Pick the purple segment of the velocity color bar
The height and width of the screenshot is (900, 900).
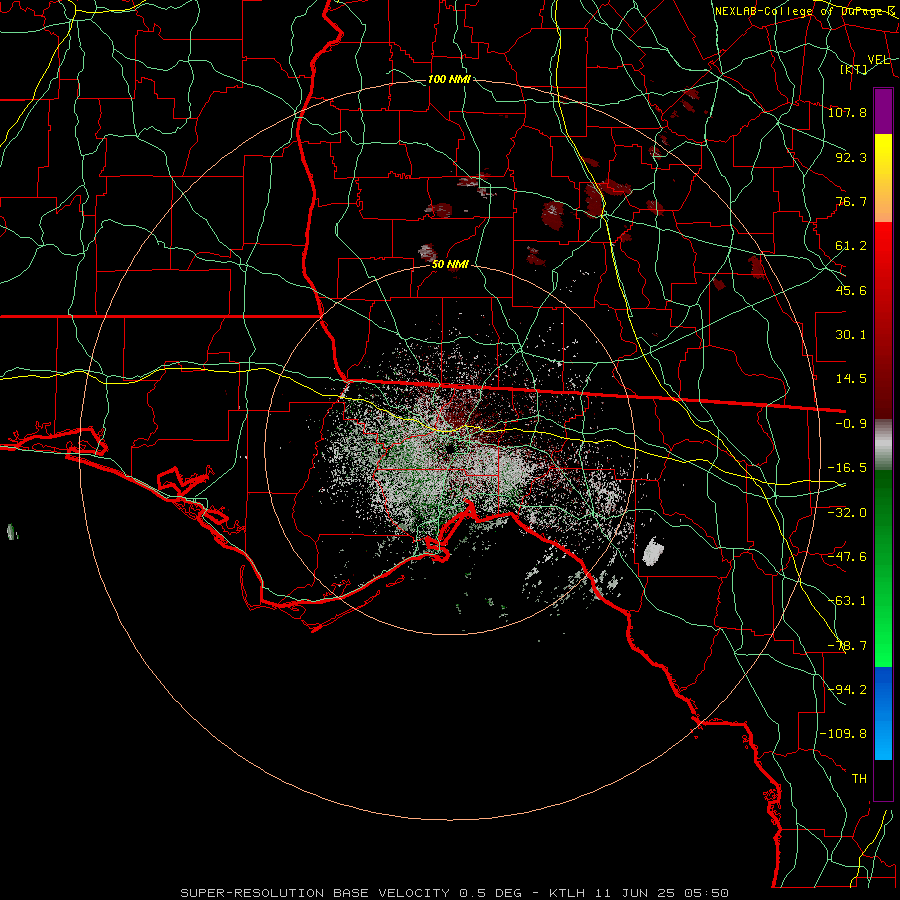(883, 111)
